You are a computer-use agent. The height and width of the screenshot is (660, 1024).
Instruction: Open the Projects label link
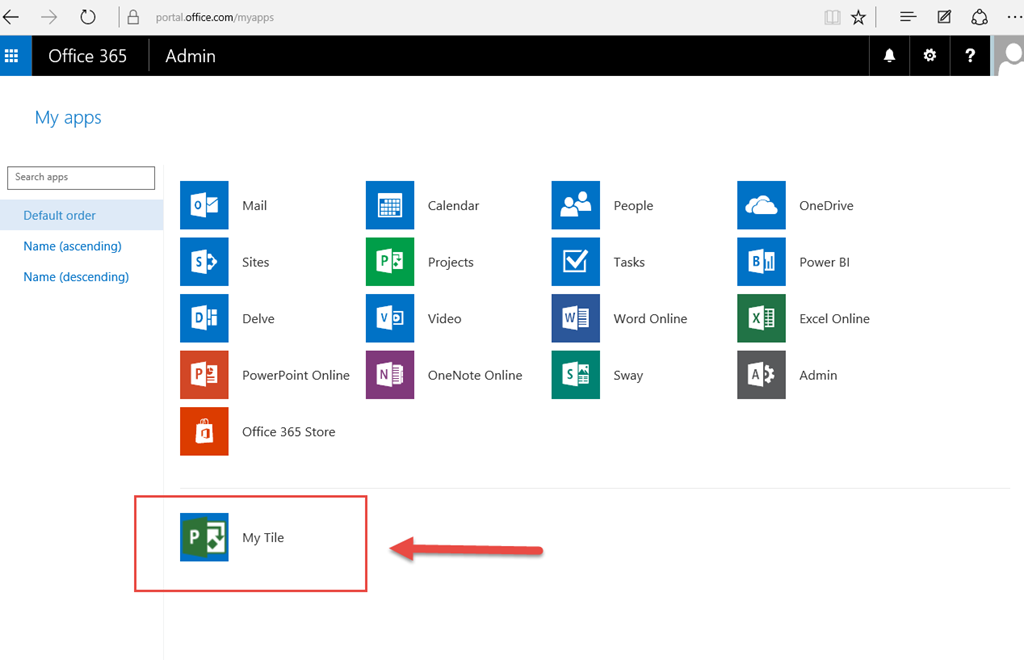point(451,262)
